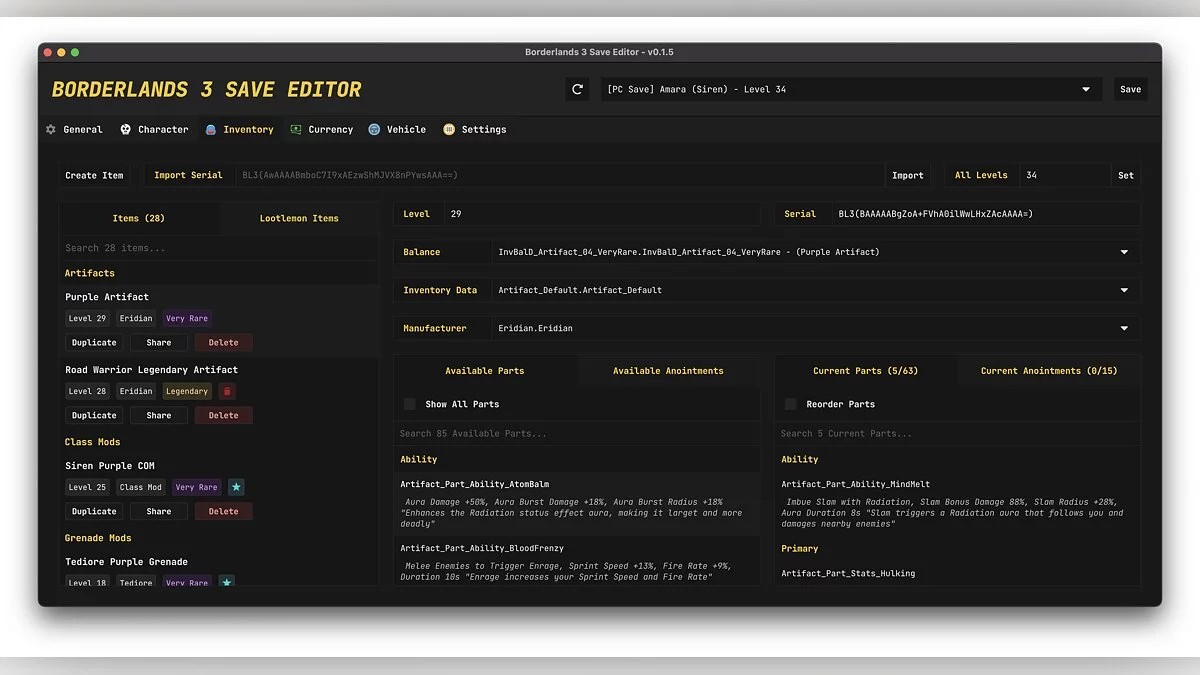Switch to the Current Anointments tab
Screen dimensions: 1200x675
click(x=1049, y=370)
